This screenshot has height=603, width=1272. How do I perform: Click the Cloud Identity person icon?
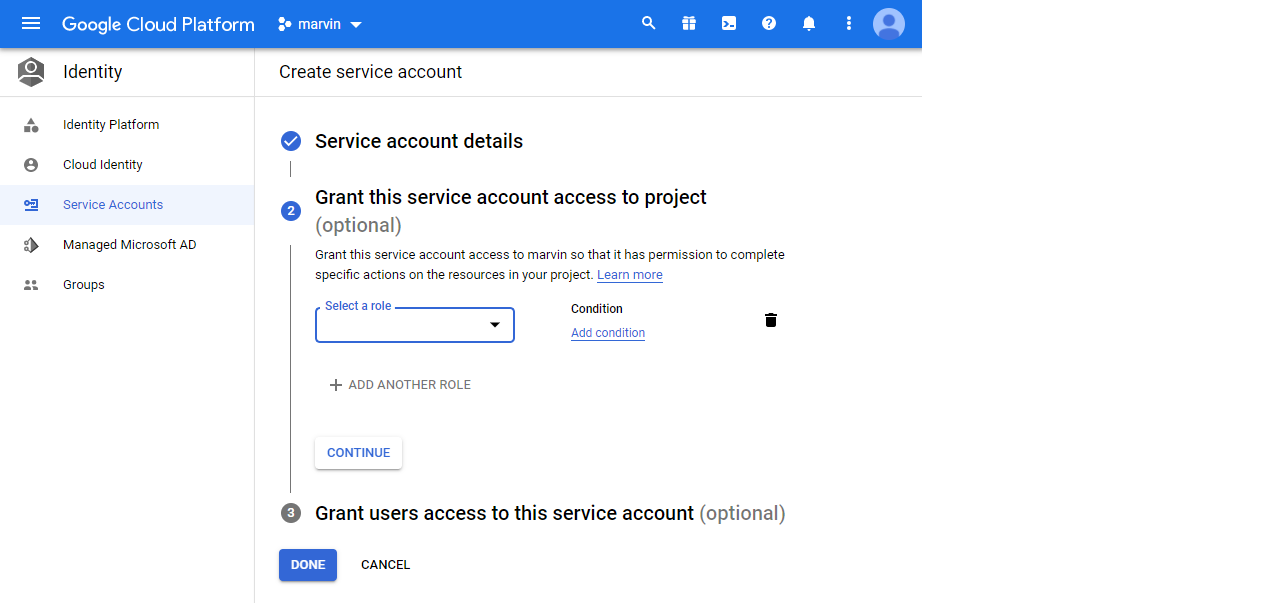31,165
